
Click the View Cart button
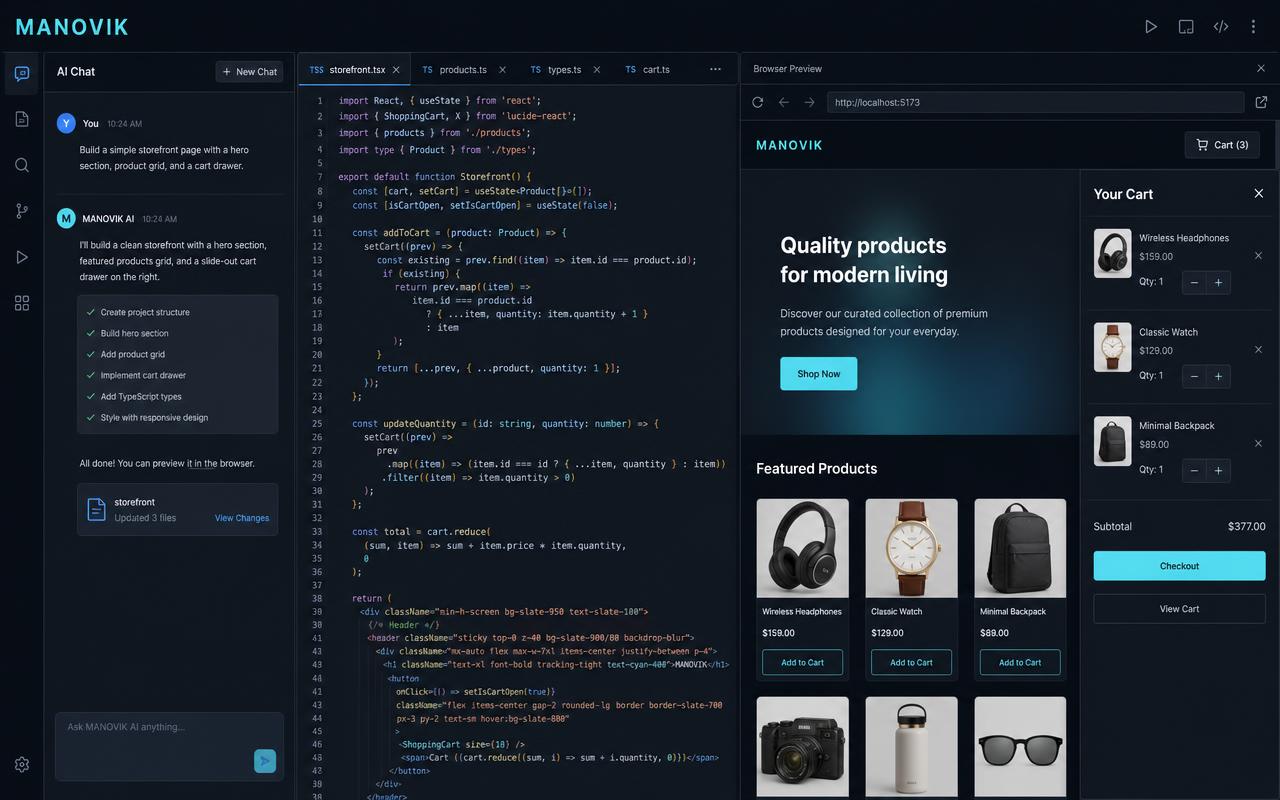pyautogui.click(x=1179, y=609)
